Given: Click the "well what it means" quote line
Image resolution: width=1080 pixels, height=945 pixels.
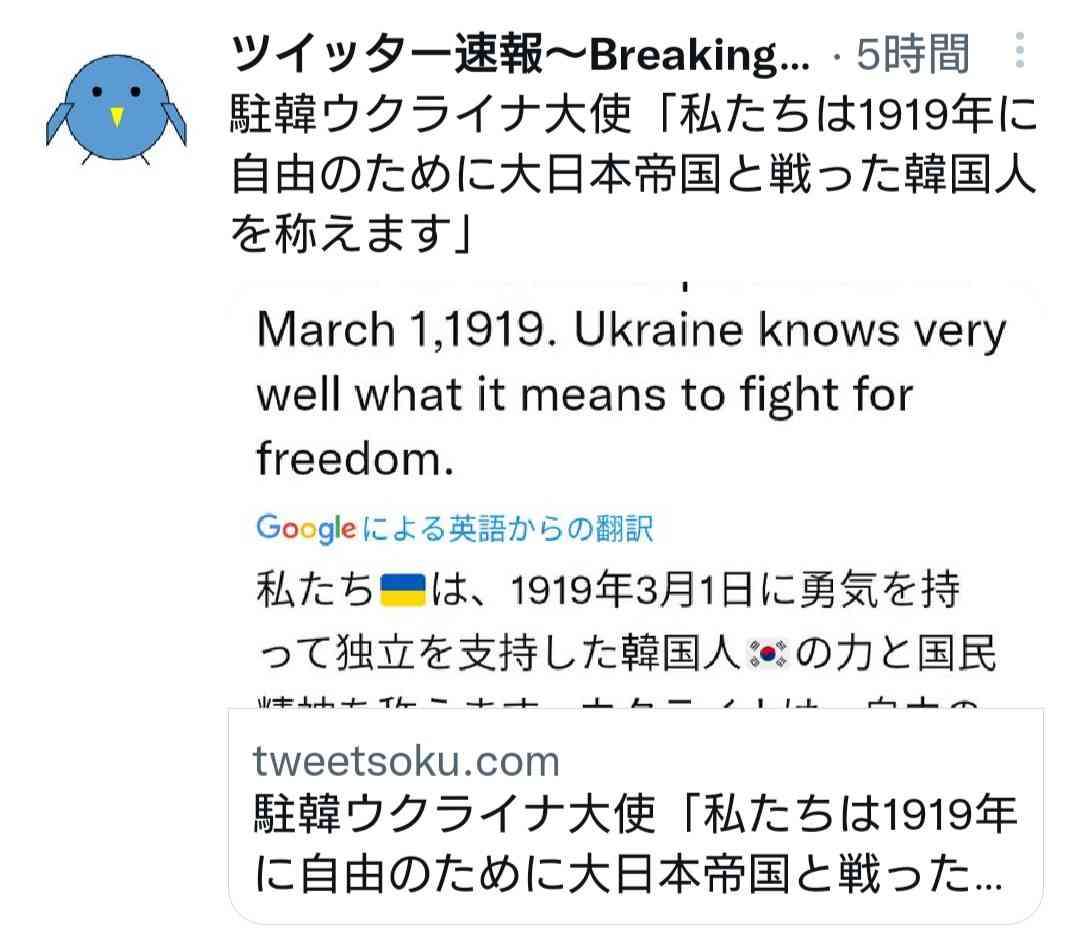Looking at the screenshot, I should point(585,395).
